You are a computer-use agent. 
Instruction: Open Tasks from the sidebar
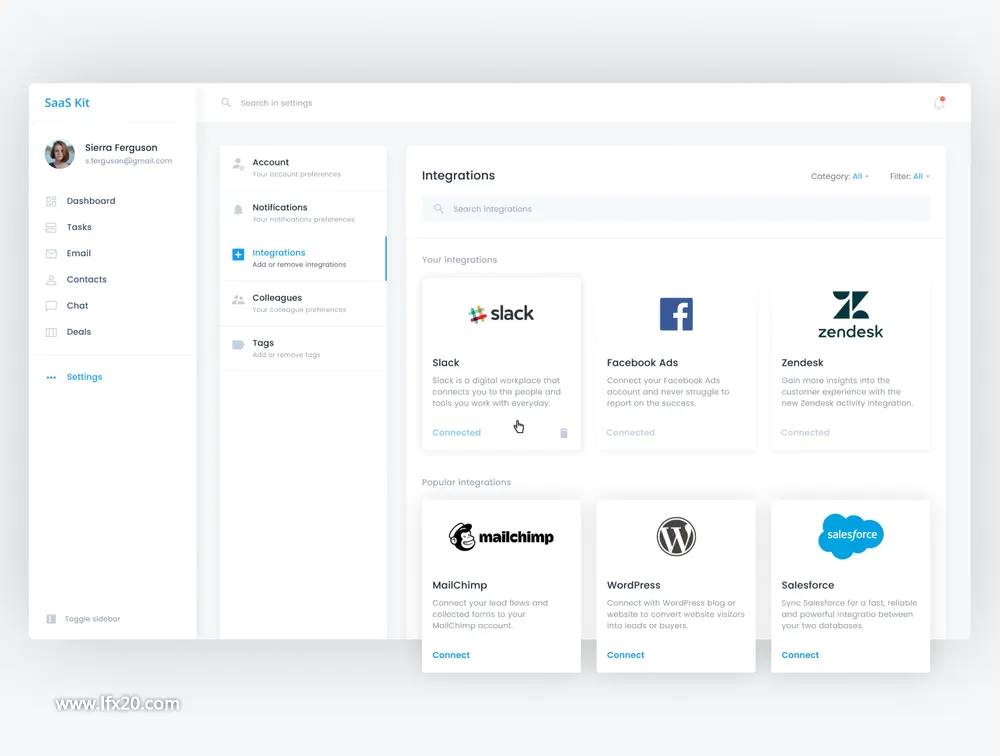79,227
